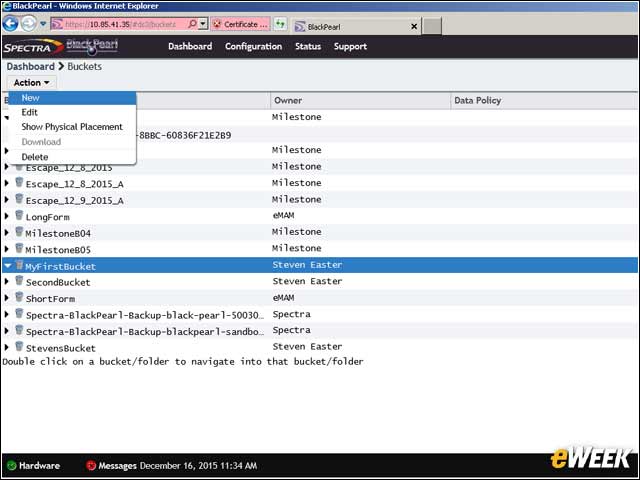Open the Support menu
This screenshot has width=640, height=480.
tap(350, 47)
